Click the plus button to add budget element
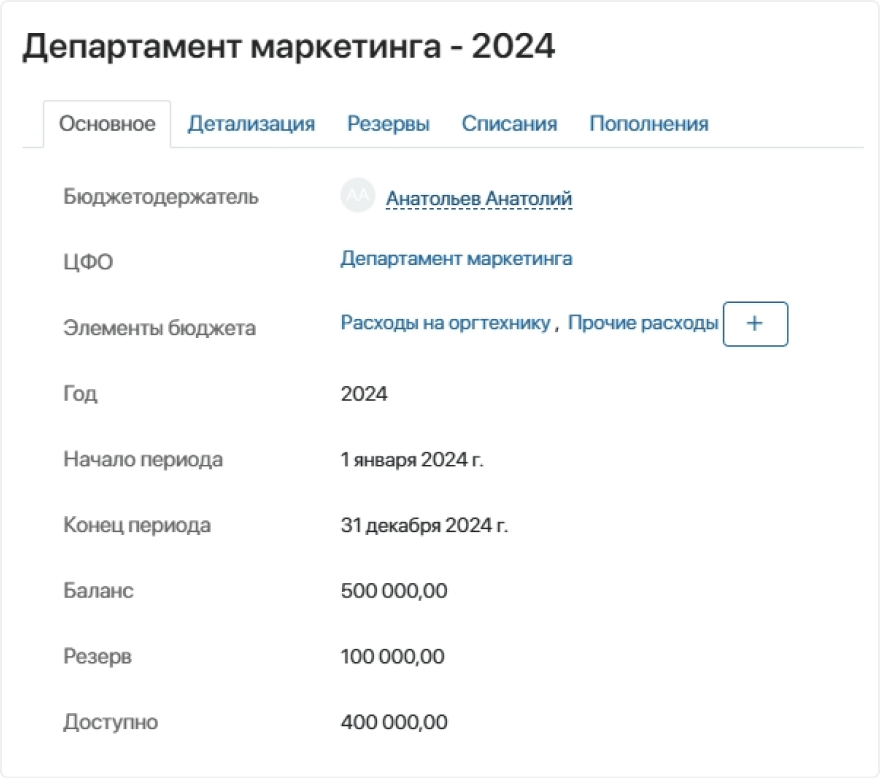Viewport: 880px width, 778px height. click(755, 324)
